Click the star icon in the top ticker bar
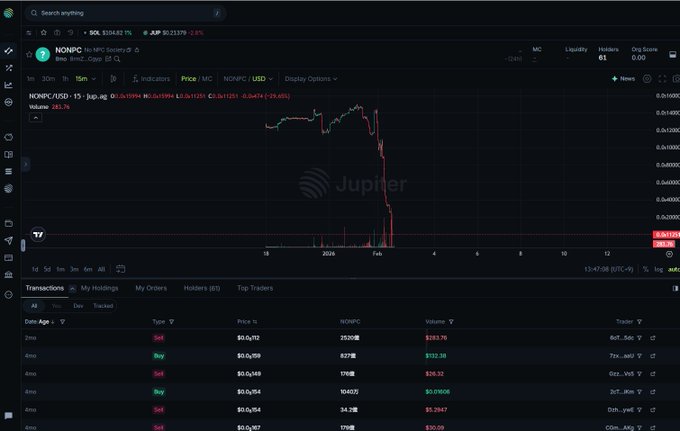The height and width of the screenshot is (431, 680). (43, 33)
